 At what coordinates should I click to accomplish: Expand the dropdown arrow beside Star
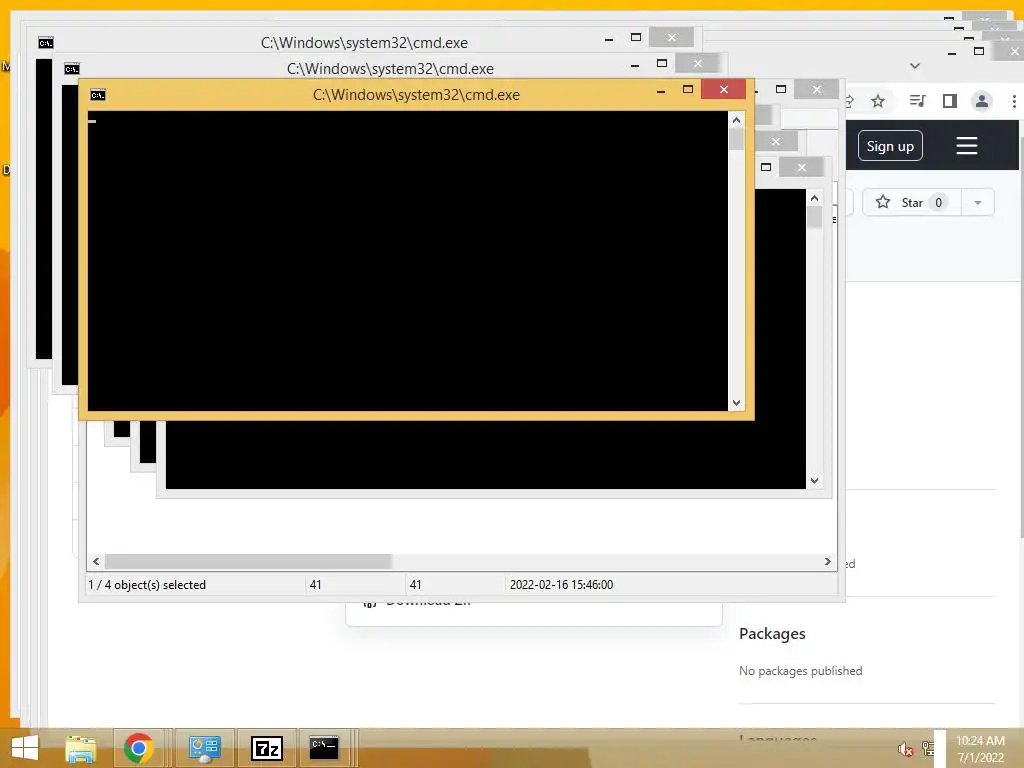[978, 202]
